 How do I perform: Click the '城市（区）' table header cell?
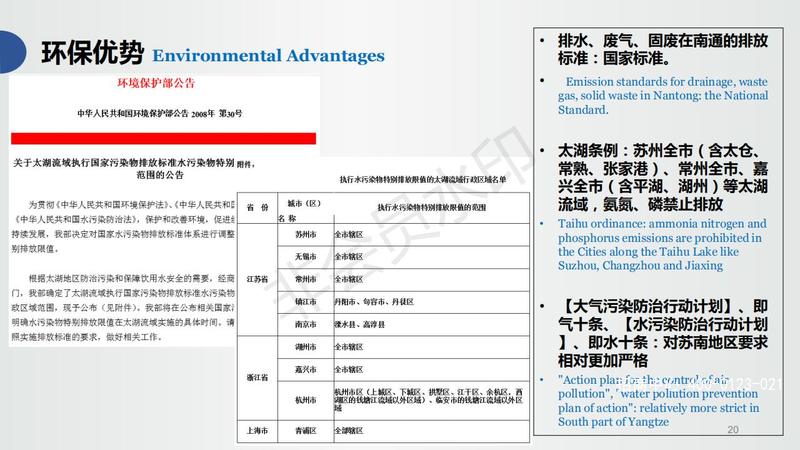point(305,208)
